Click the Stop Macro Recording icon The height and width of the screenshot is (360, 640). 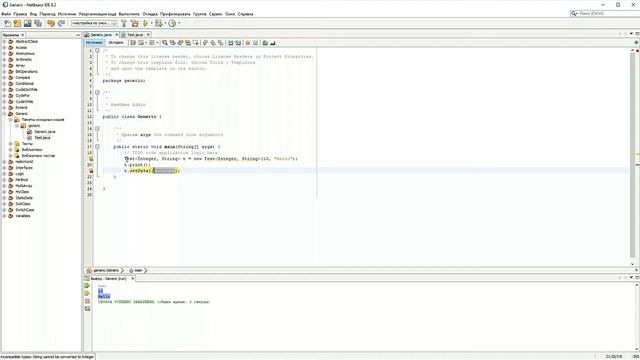pos(256,42)
